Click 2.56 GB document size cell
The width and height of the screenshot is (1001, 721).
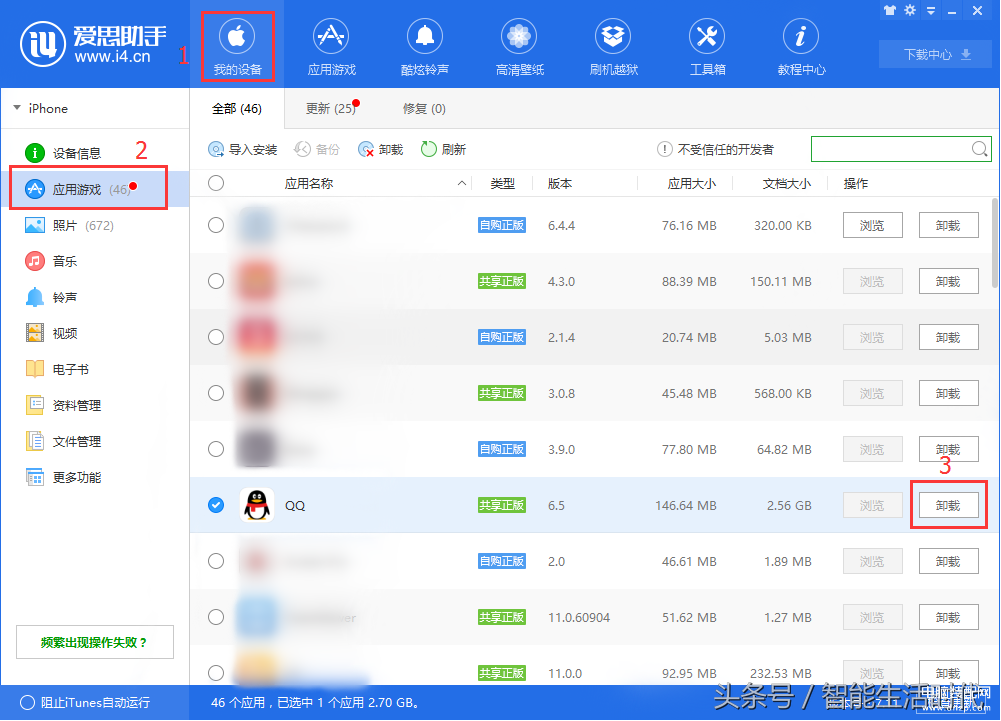tap(789, 506)
